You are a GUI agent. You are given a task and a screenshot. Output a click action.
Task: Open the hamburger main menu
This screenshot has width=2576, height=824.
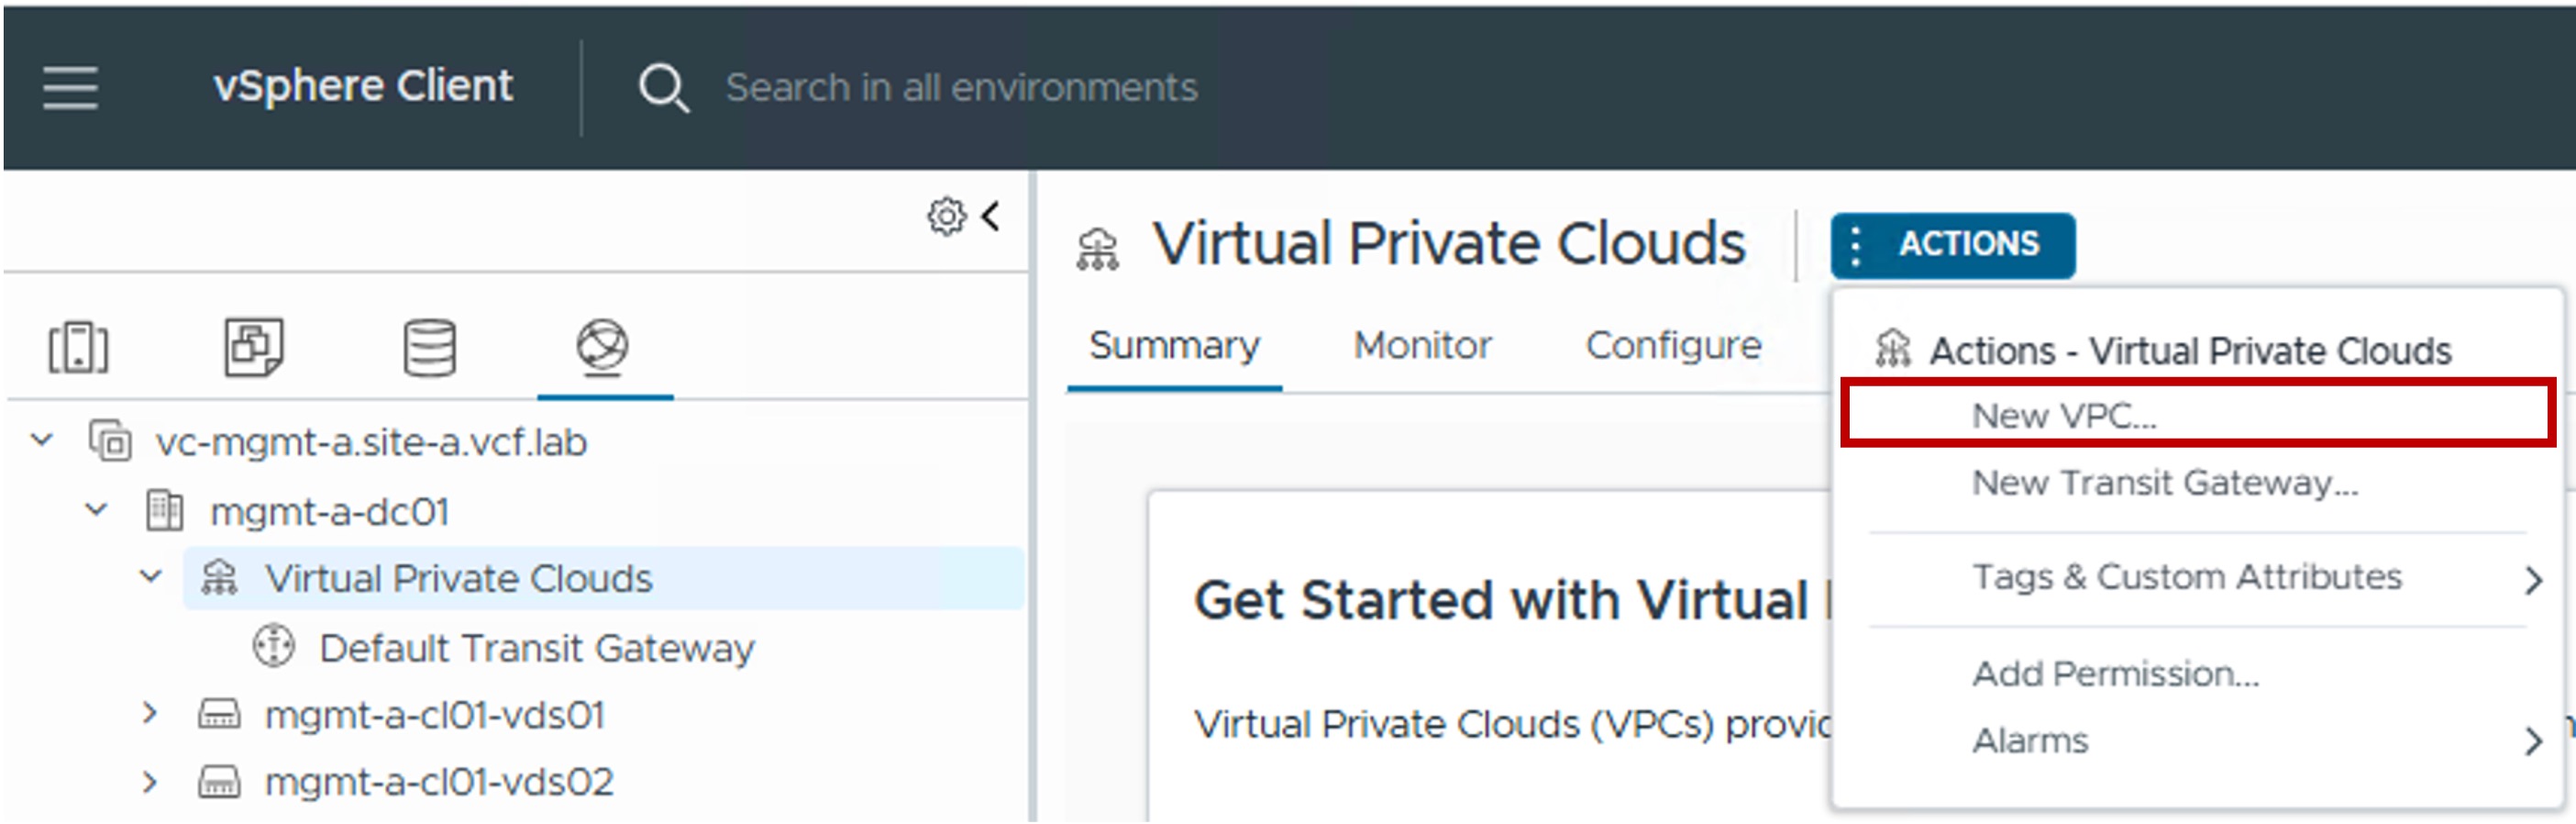click(70, 87)
